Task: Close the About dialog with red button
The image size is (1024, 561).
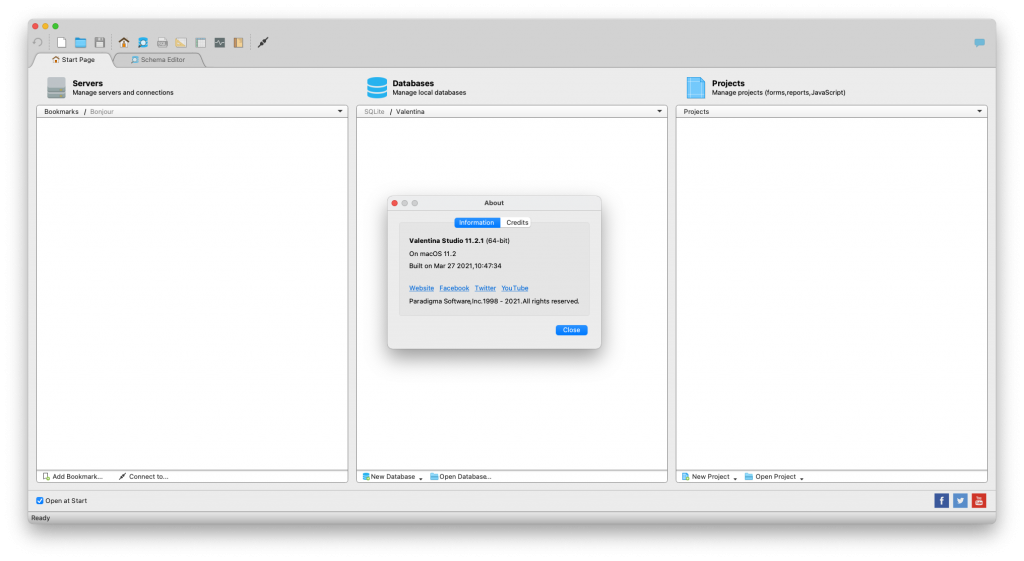Action: 394,203
